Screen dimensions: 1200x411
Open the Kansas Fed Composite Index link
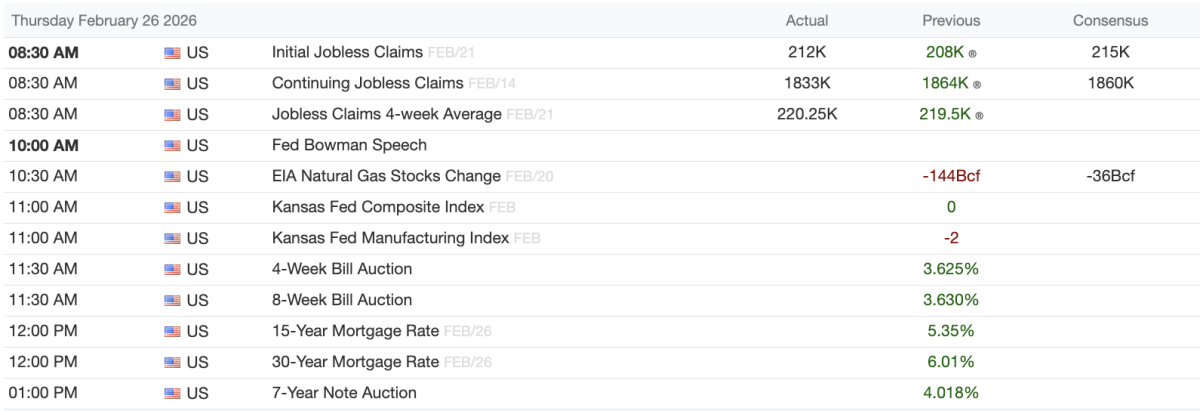click(378, 208)
